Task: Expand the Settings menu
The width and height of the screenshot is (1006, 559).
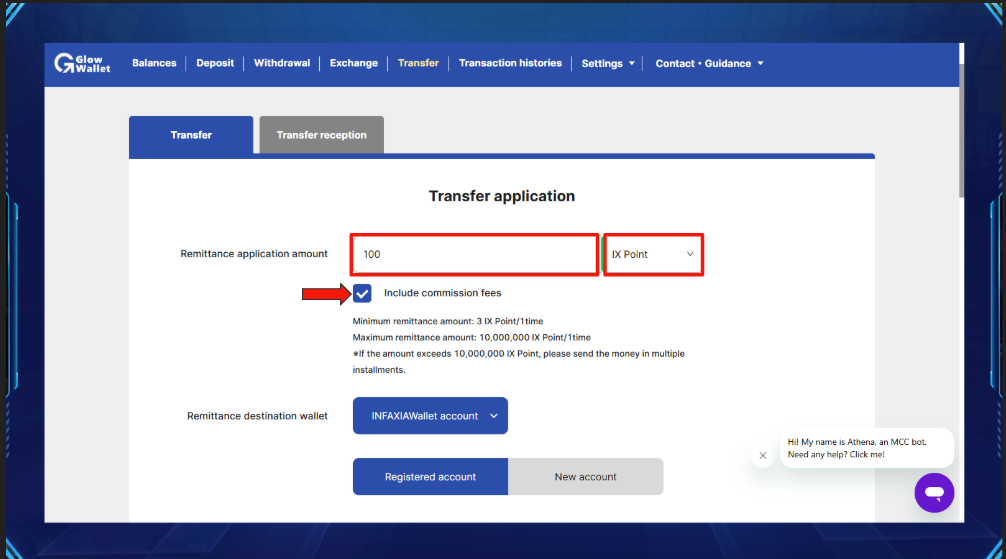Action: pos(608,64)
